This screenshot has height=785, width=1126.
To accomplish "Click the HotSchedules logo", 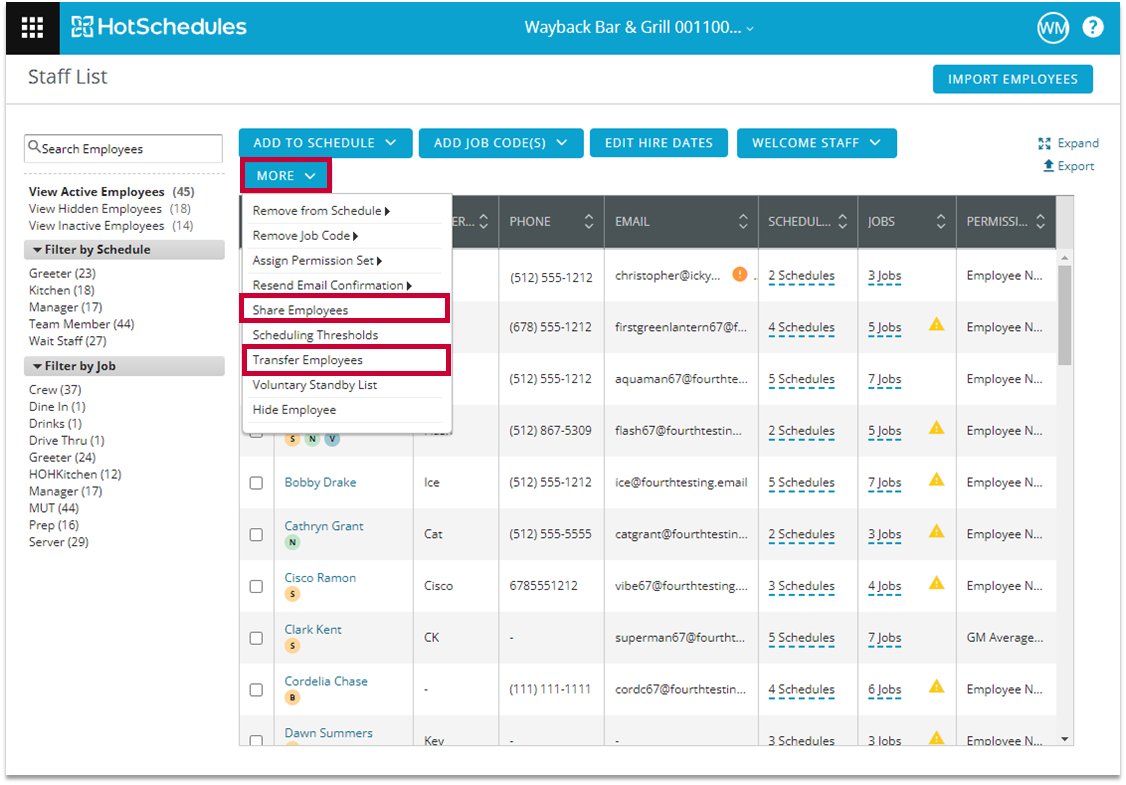I will 159,27.
